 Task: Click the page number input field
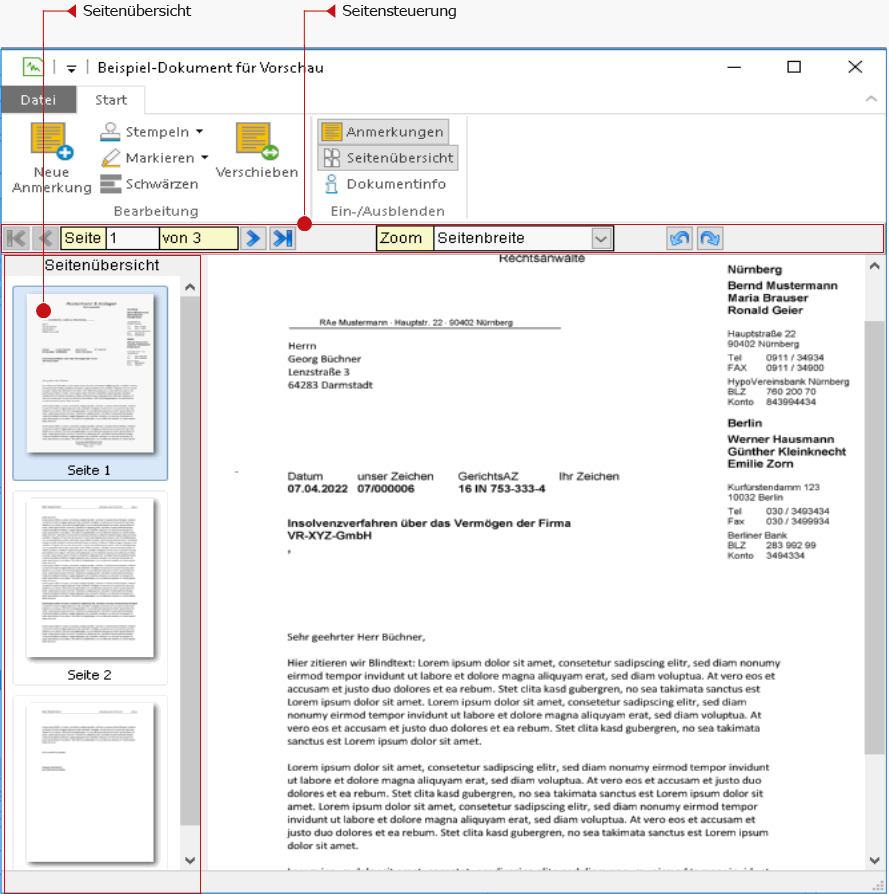[x=132, y=238]
